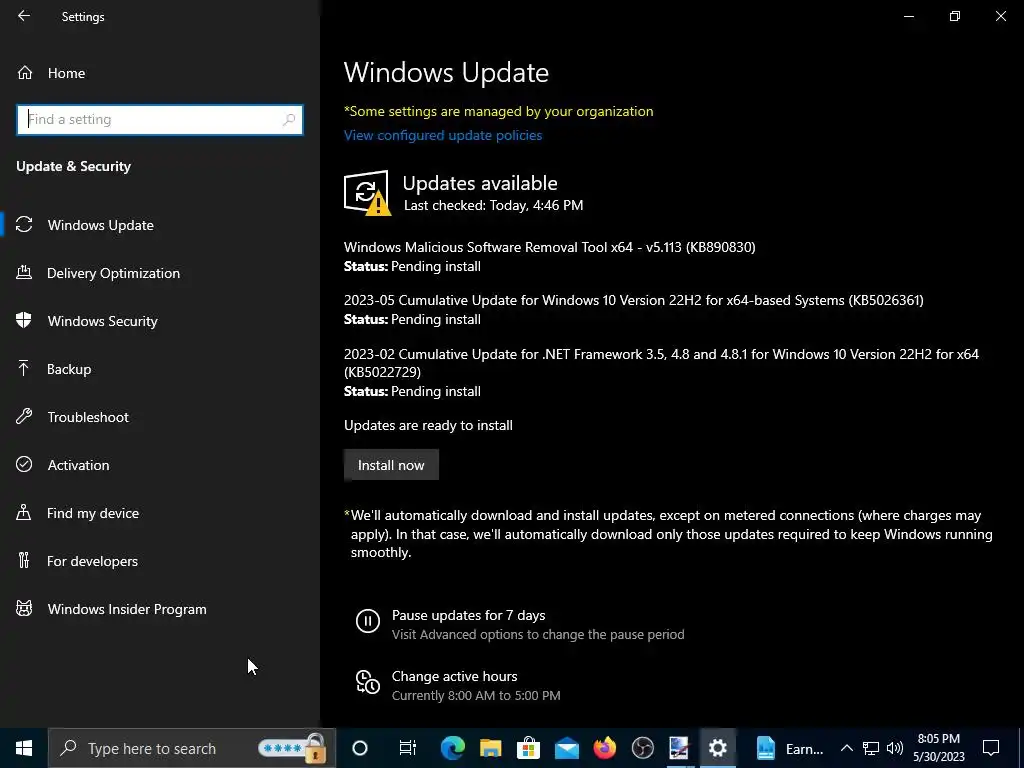Click the Settings gear on taskbar

[x=717, y=748]
